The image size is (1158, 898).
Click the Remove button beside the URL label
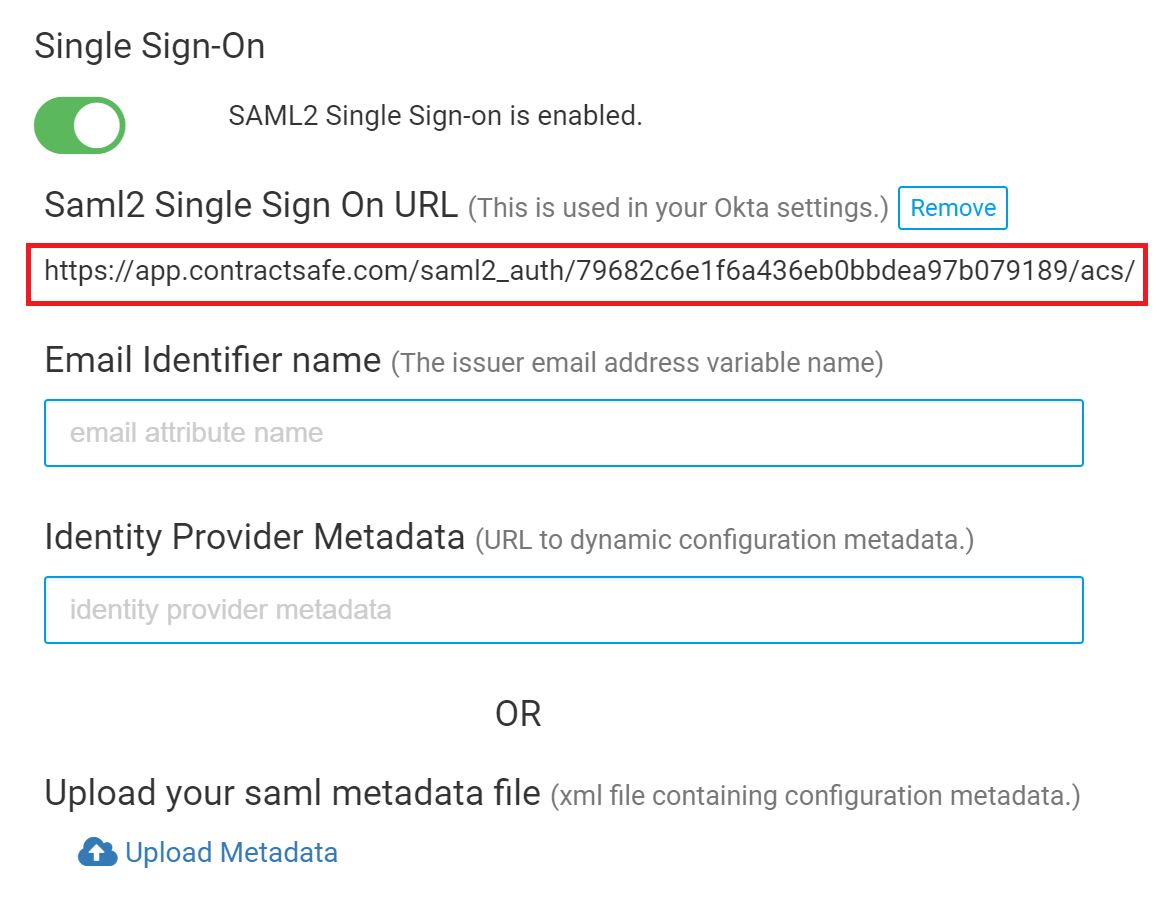pyautogui.click(x=953, y=208)
